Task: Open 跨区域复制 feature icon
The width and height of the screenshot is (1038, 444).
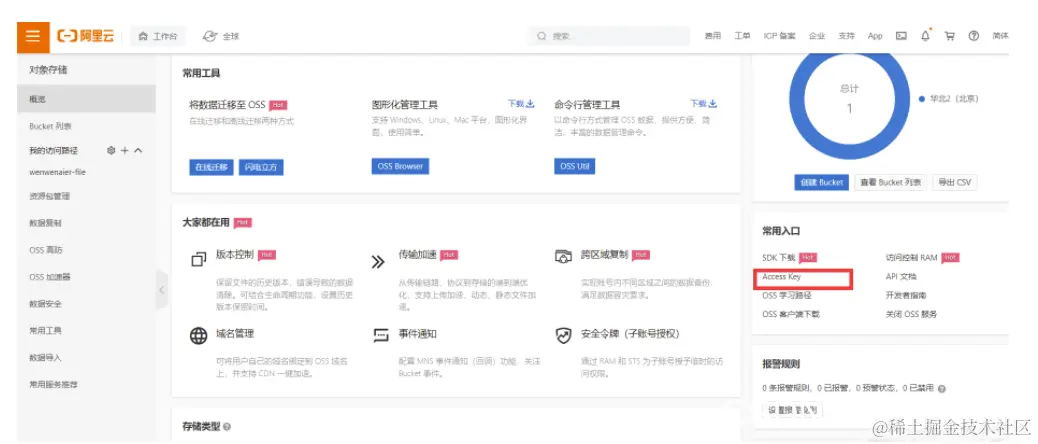Action: pyautogui.click(x=563, y=256)
